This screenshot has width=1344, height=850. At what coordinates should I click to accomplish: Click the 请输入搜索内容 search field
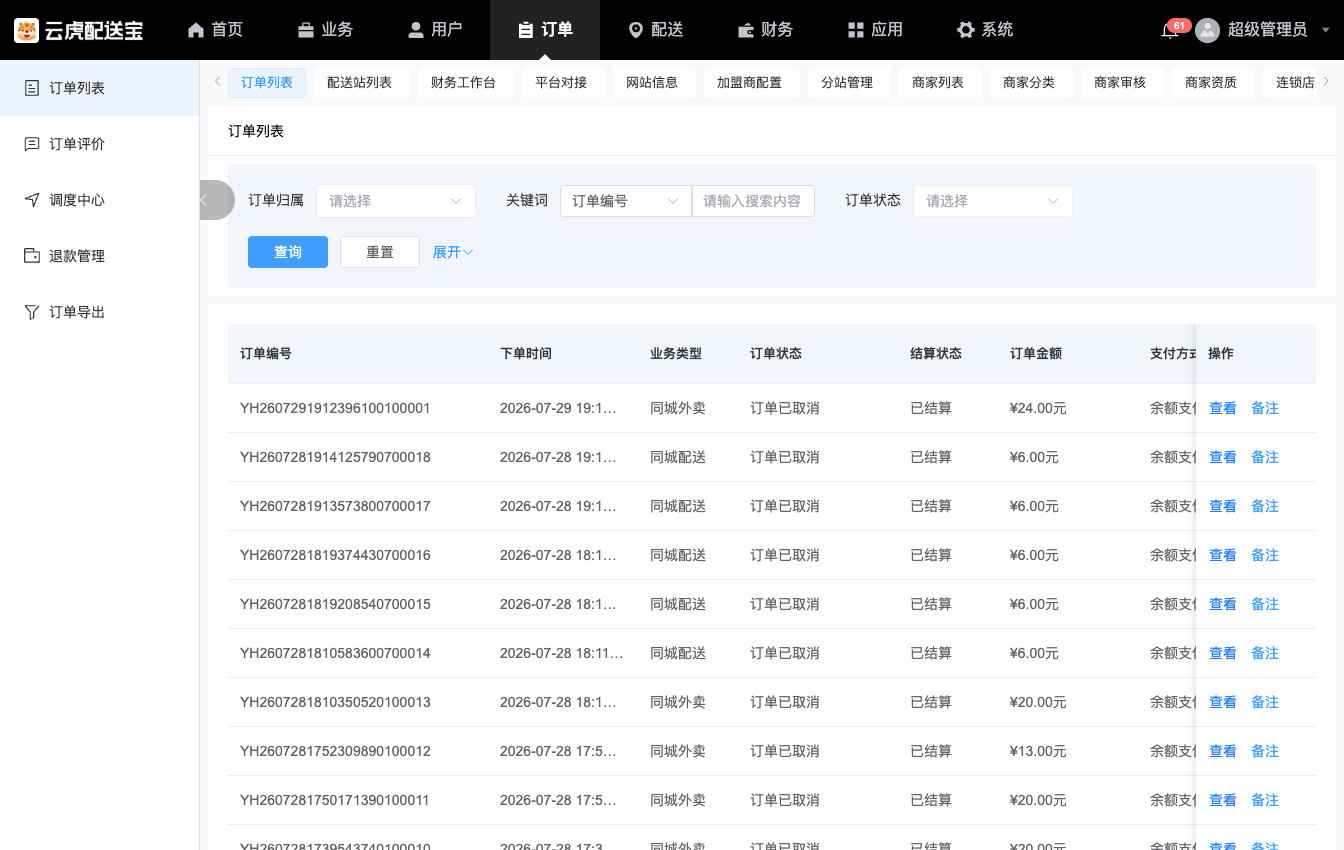point(753,201)
